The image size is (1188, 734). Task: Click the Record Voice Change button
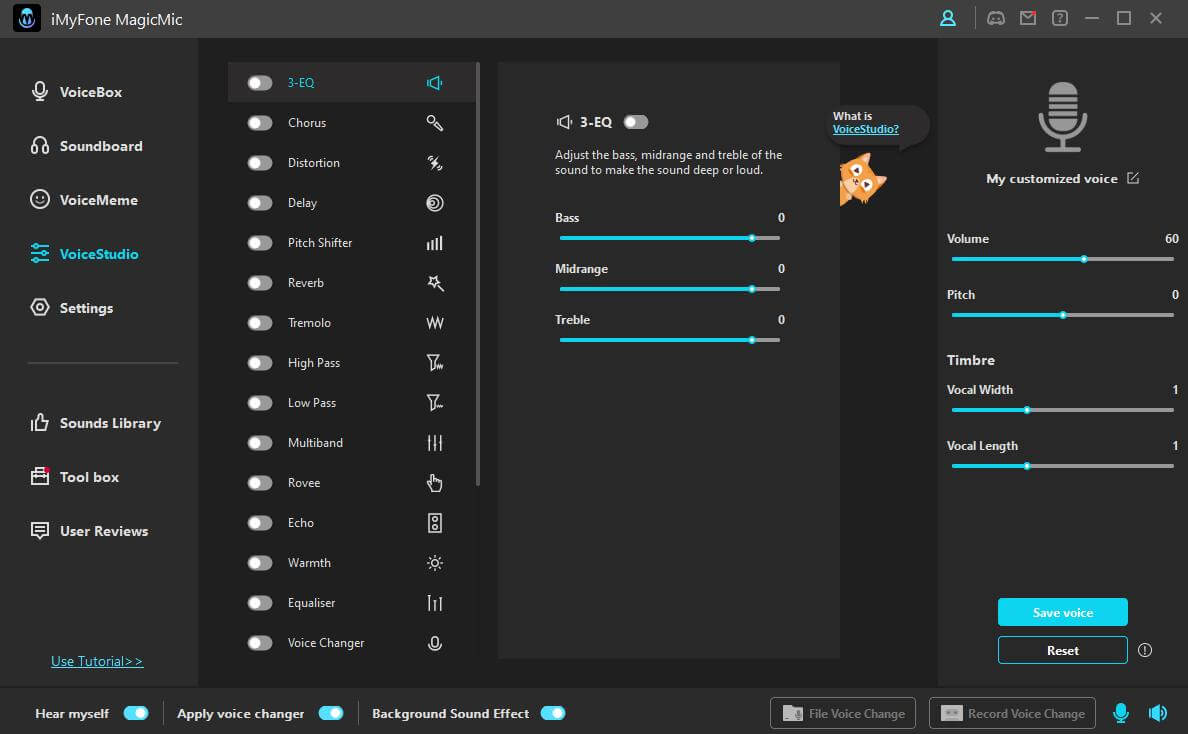(x=1012, y=713)
